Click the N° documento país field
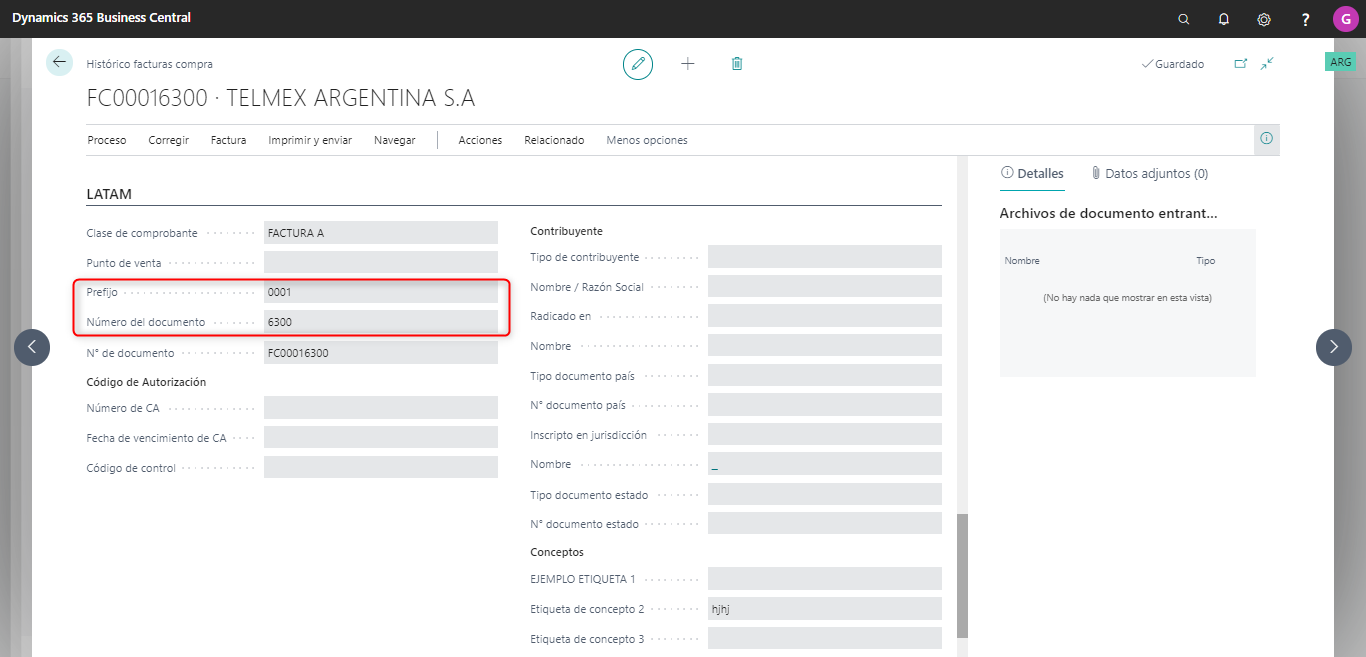 tap(825, 405)
